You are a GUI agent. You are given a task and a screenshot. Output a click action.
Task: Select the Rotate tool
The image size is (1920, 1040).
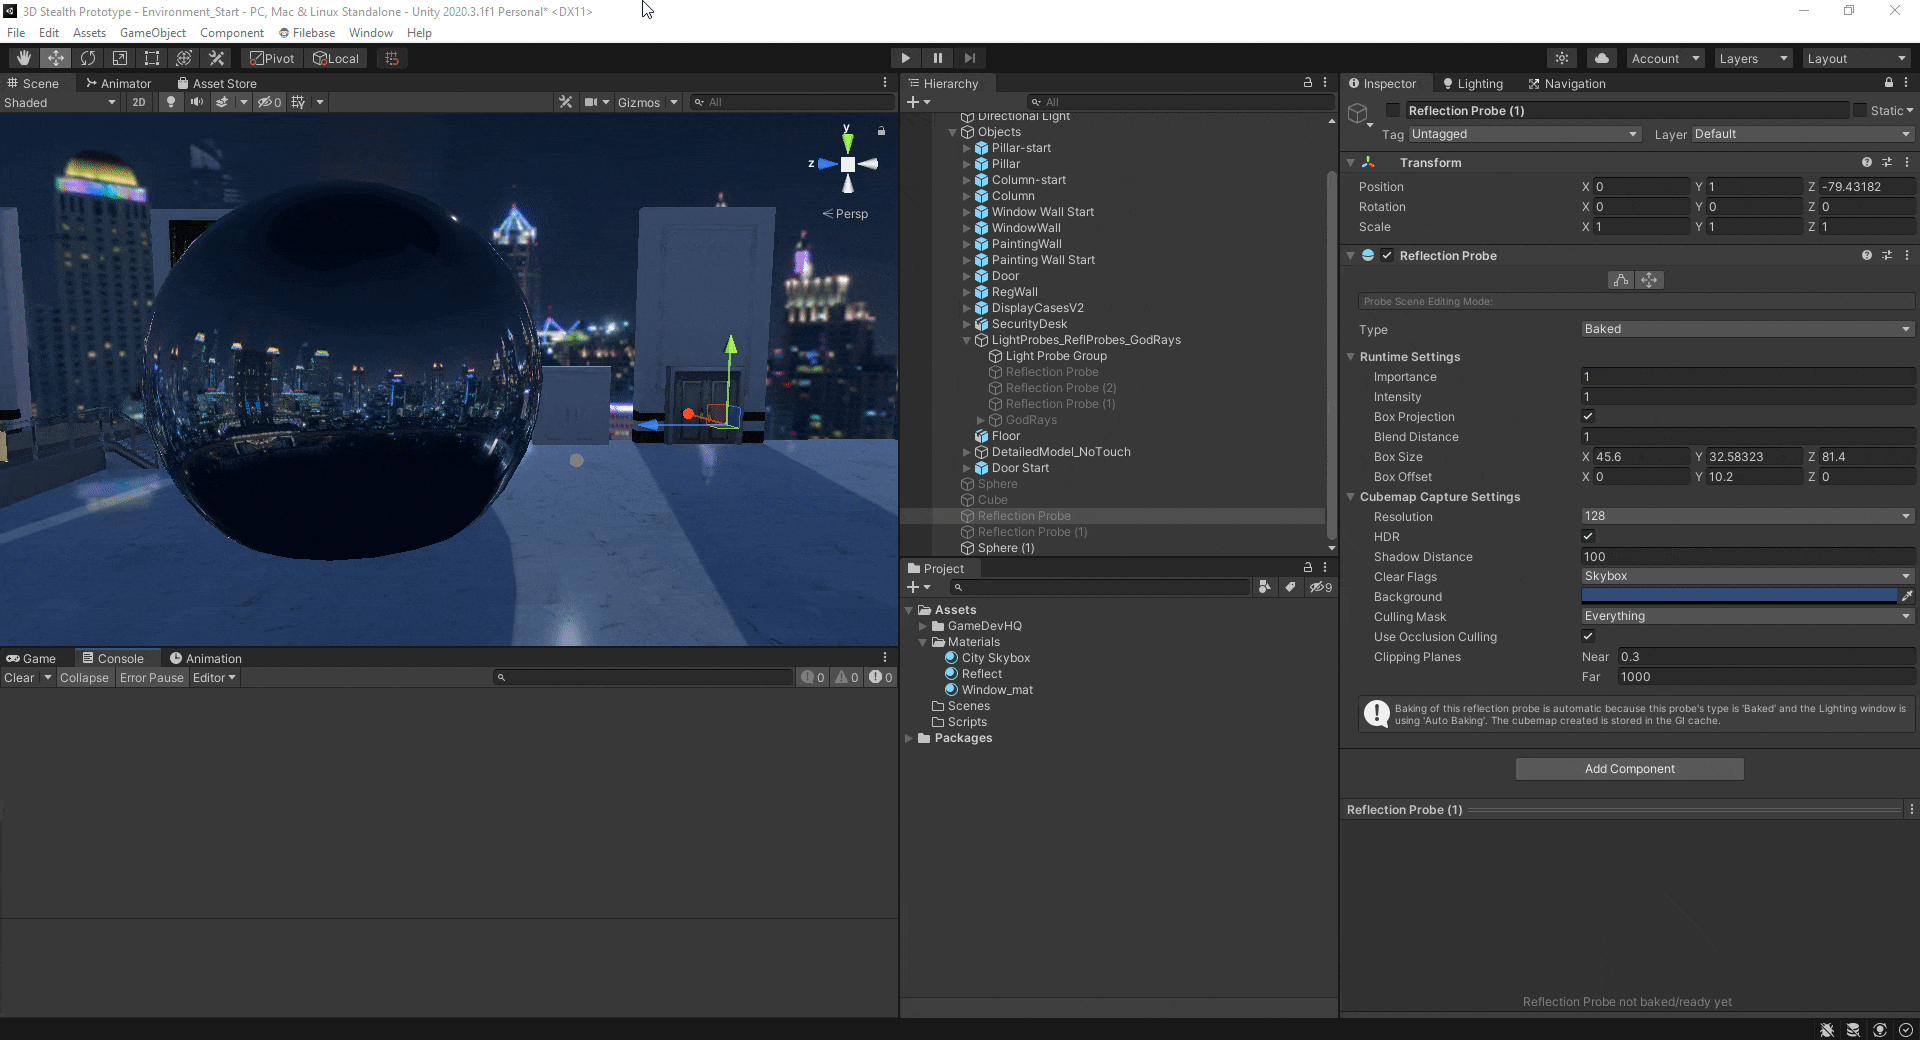coord(88,58)
